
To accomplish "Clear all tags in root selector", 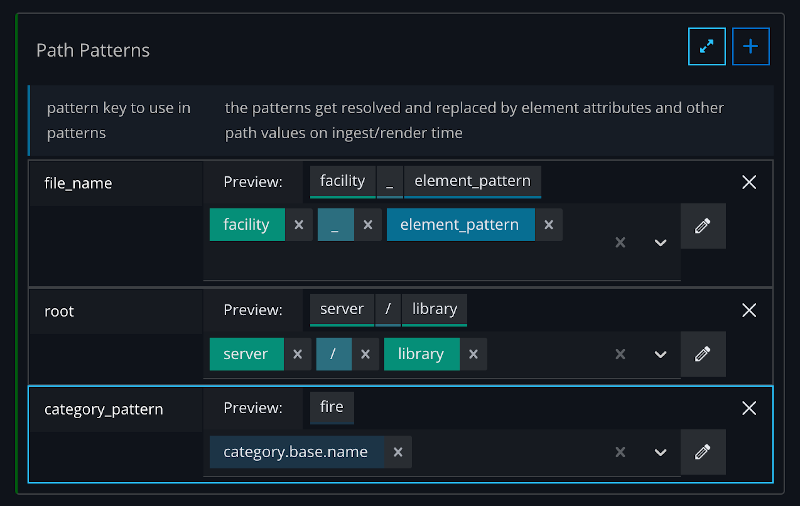I will point(620,354).
